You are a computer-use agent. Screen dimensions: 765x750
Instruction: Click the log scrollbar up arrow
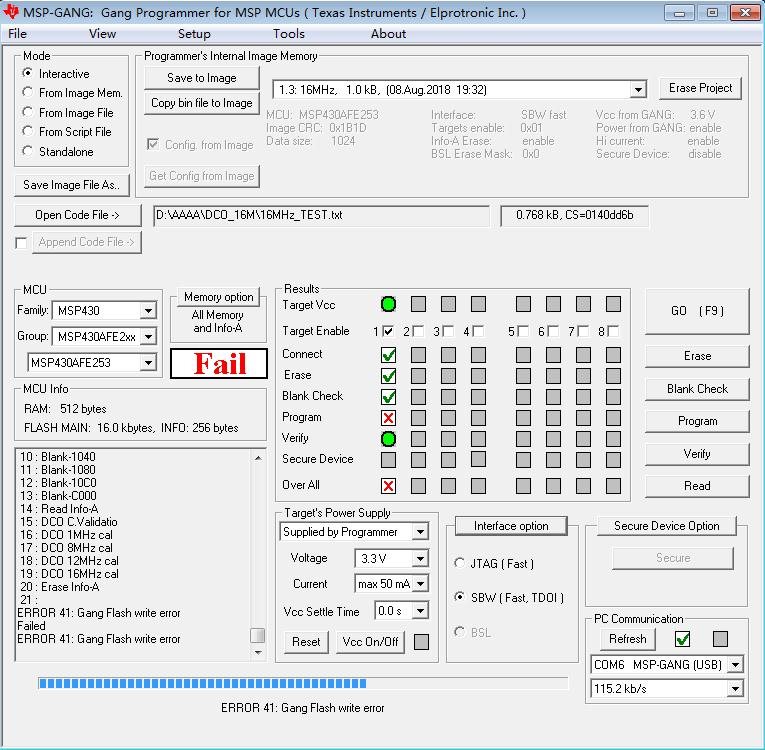[258, 458]
